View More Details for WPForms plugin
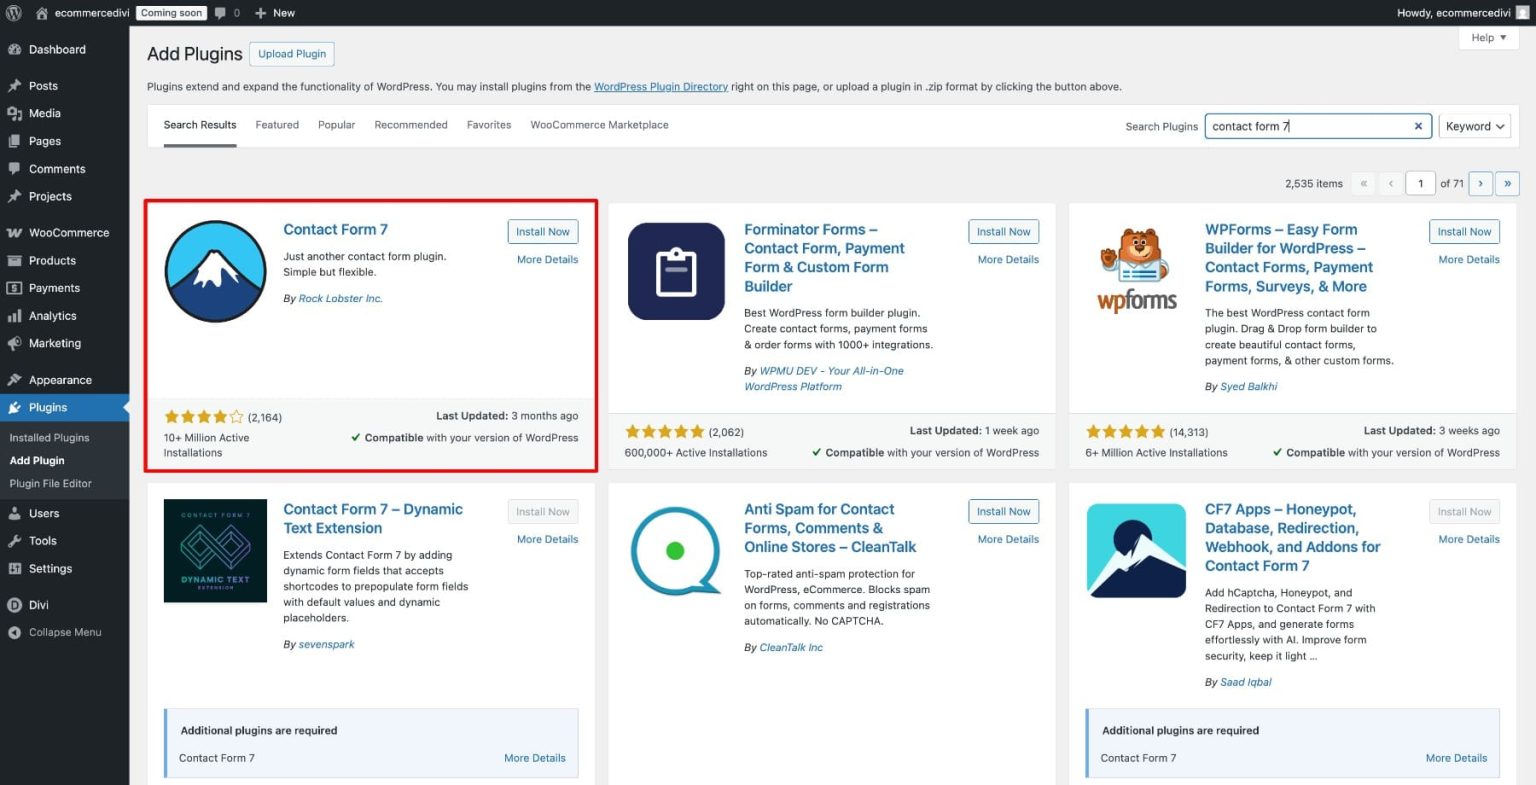Image resolution: width=1536 pixels, height=785 pixels. (x=1469, y=260)
